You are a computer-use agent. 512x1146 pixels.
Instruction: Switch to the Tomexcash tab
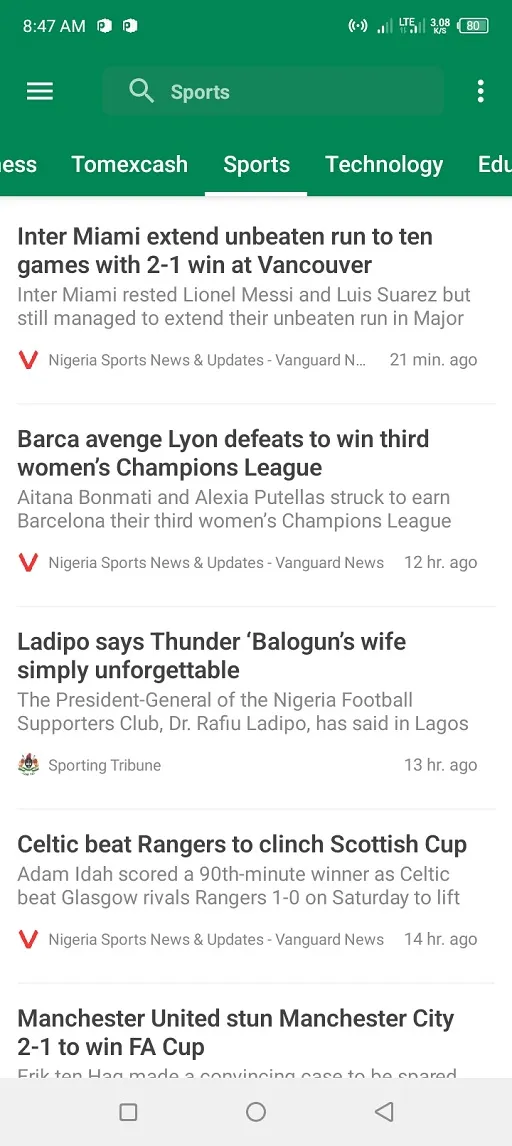pos(129,164)
